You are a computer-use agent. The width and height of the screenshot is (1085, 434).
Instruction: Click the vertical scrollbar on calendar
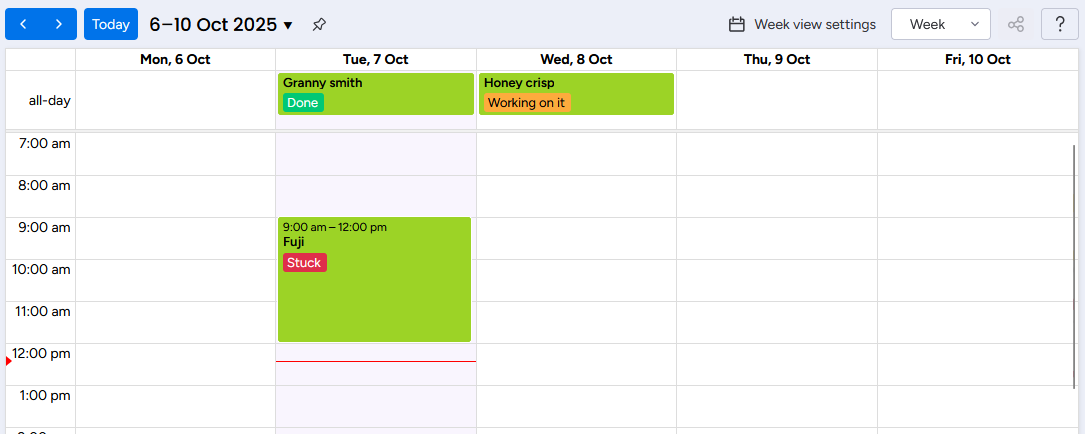1075,265
